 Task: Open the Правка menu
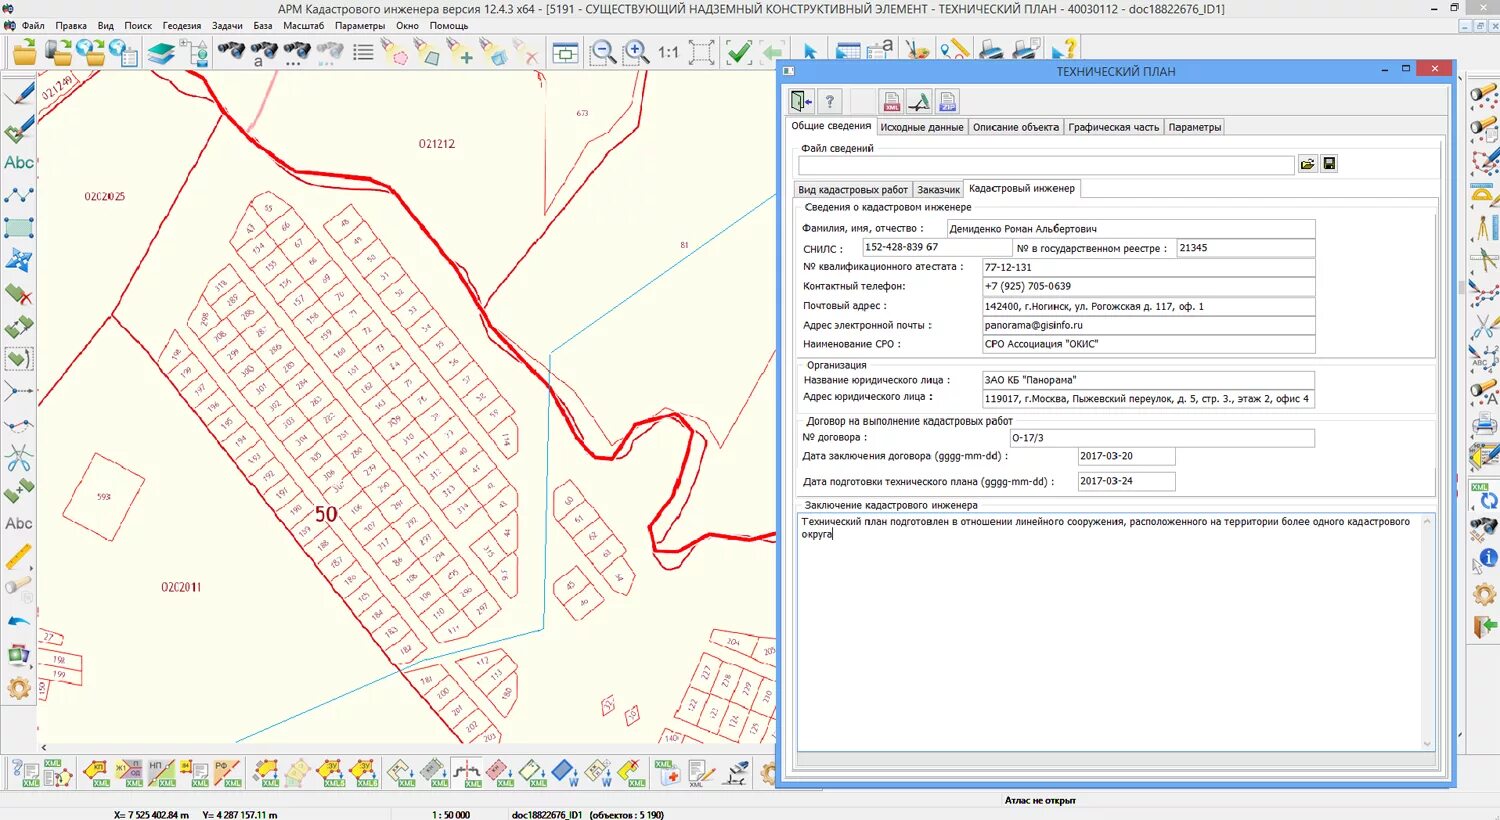click(71, 26)
